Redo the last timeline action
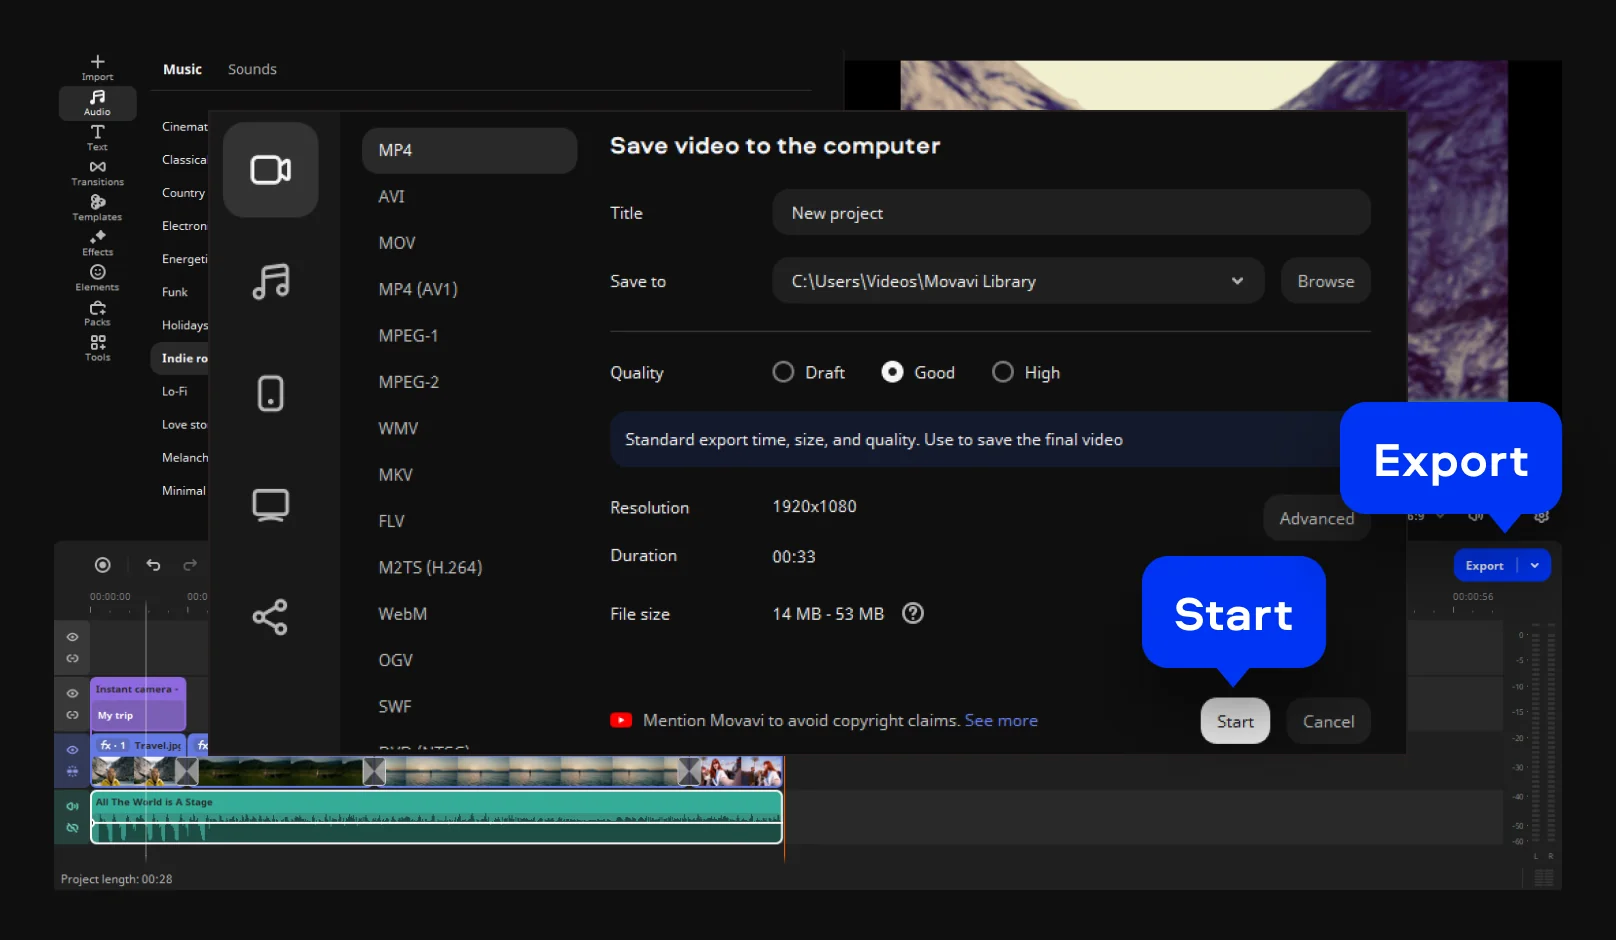This screenshot has width=1616, height=940. click(x=190, y=565)
